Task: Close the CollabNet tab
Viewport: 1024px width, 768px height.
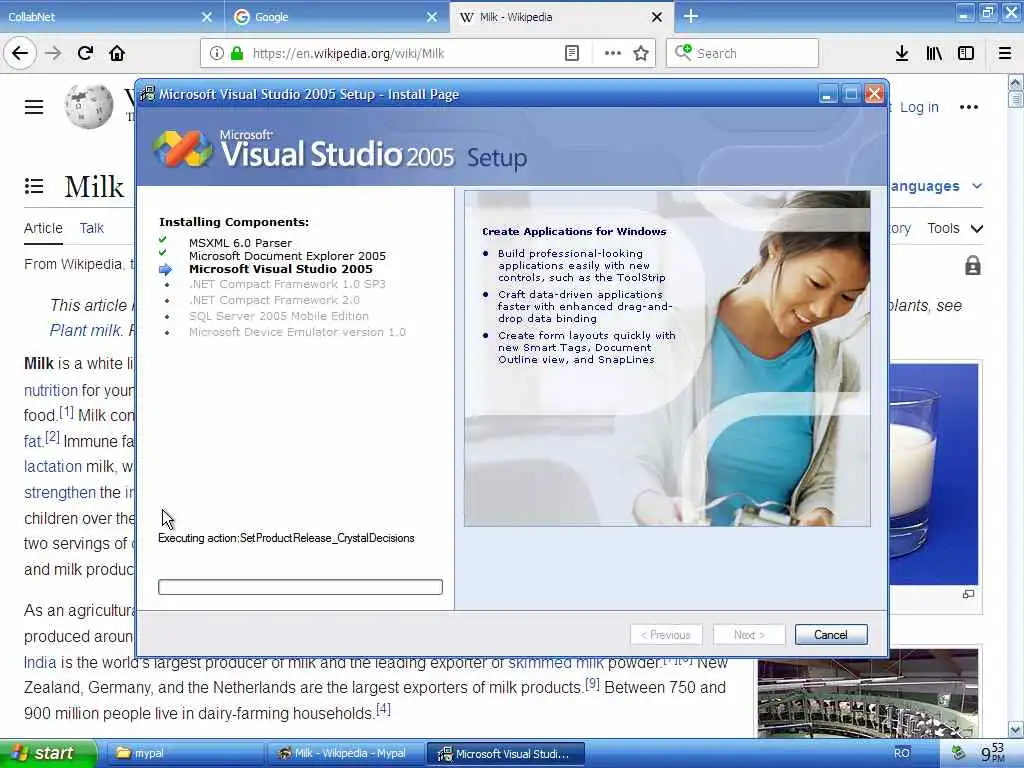Action: click(x=206, y=17)
